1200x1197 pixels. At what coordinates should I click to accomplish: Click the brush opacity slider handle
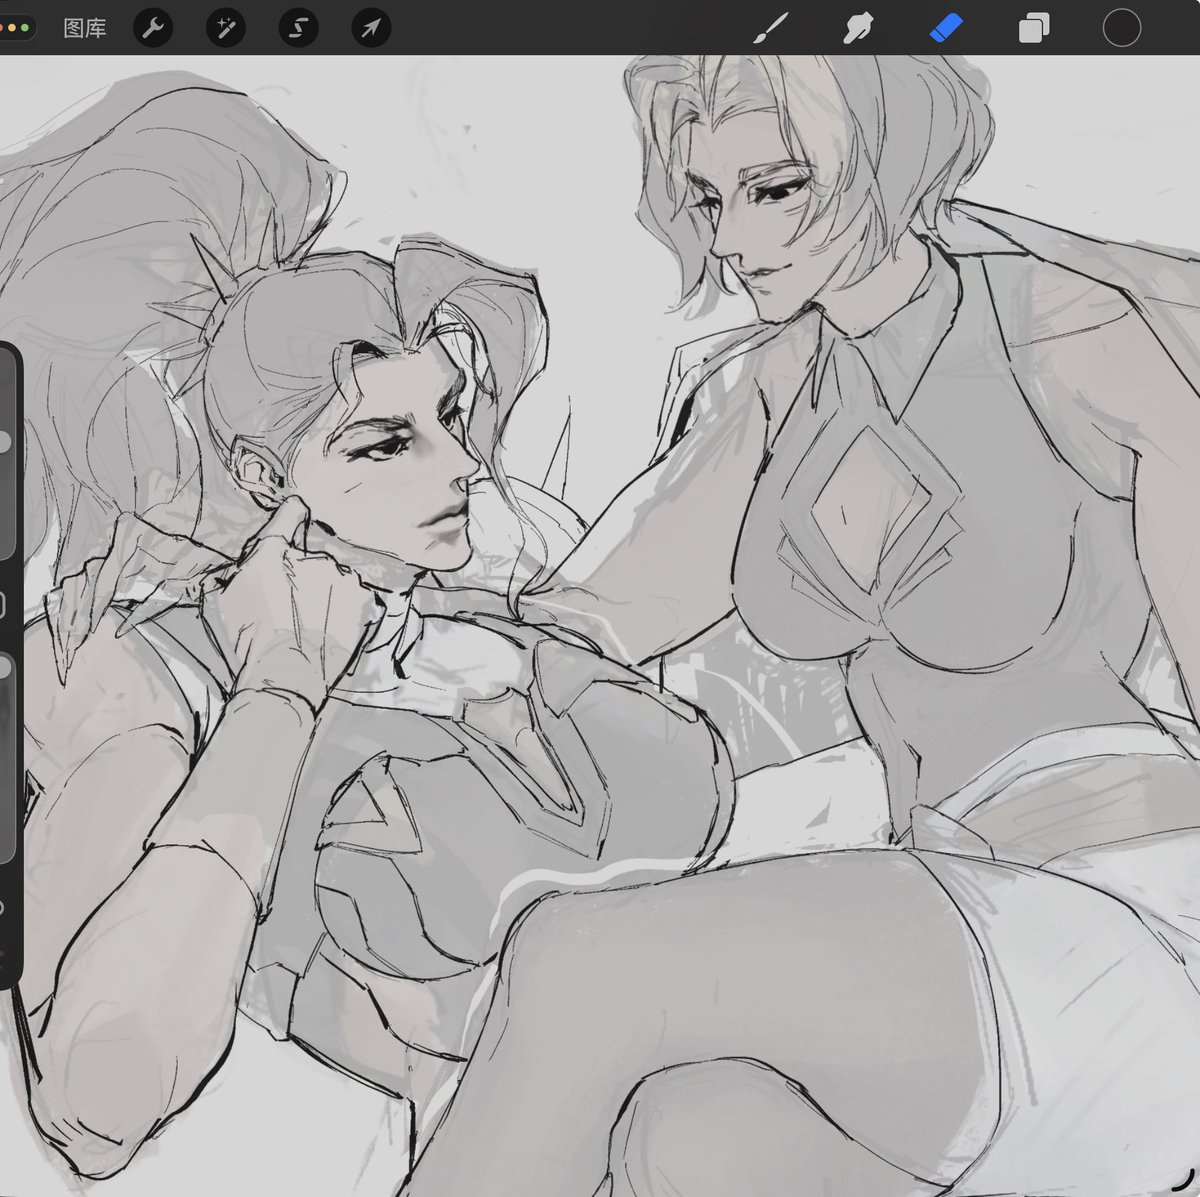4,668
